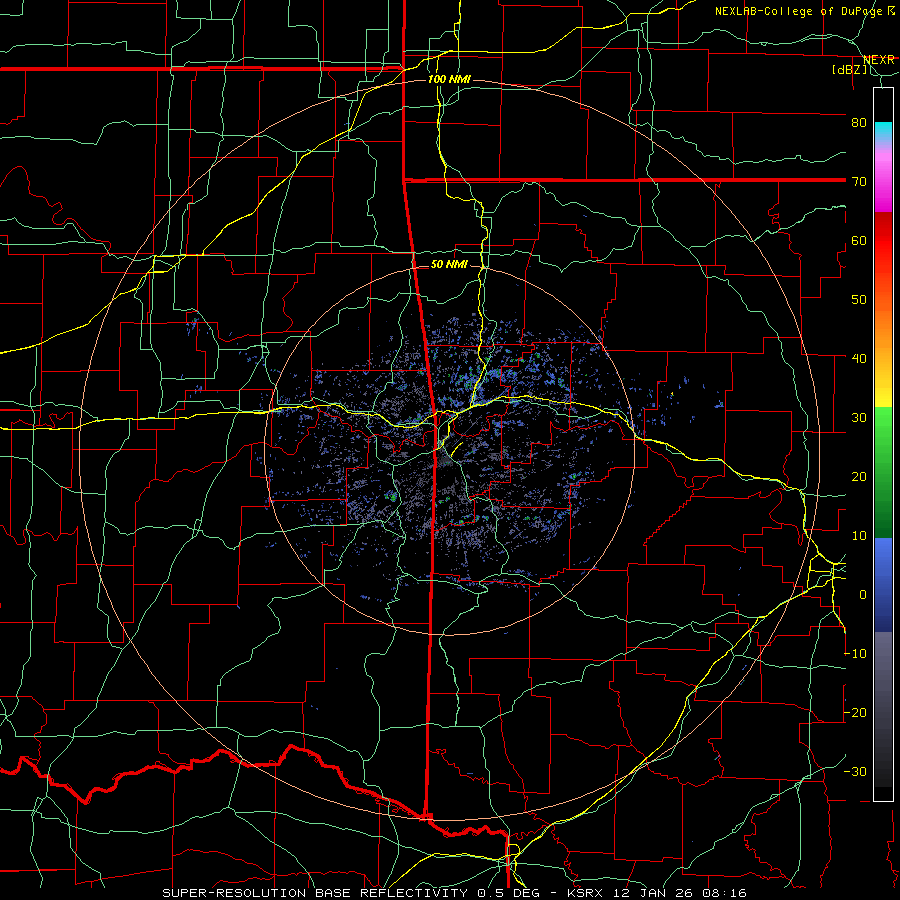Click the cyan top of the color bar
The width and height of the screenshot is (900, 900).
click(x=883, y=132)
